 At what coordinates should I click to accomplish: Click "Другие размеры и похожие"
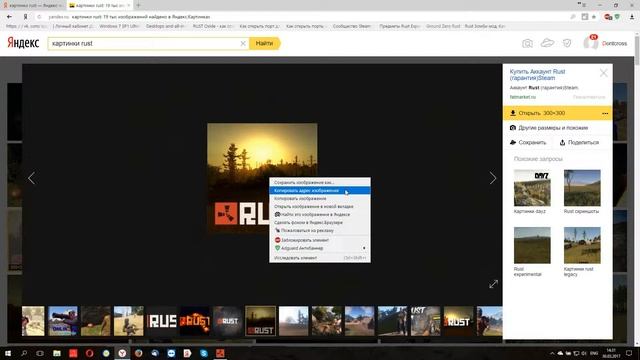click(549, 128)
